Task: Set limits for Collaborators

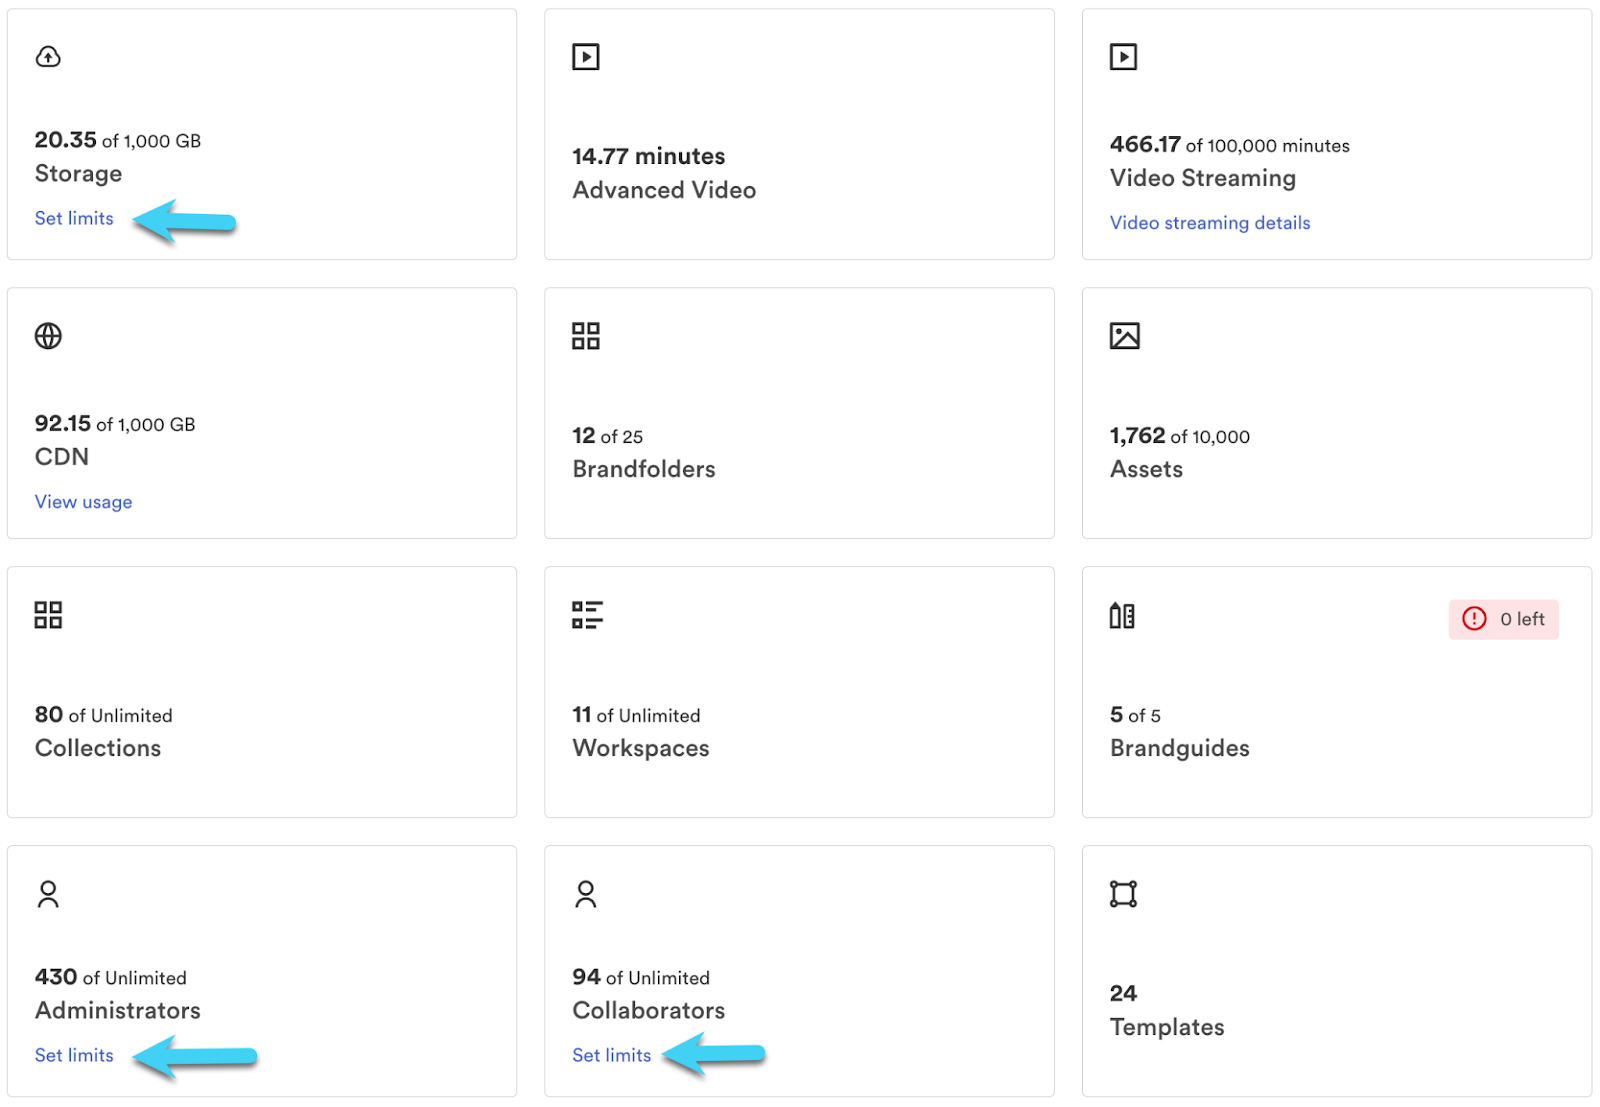Action: click(611, 1055)
